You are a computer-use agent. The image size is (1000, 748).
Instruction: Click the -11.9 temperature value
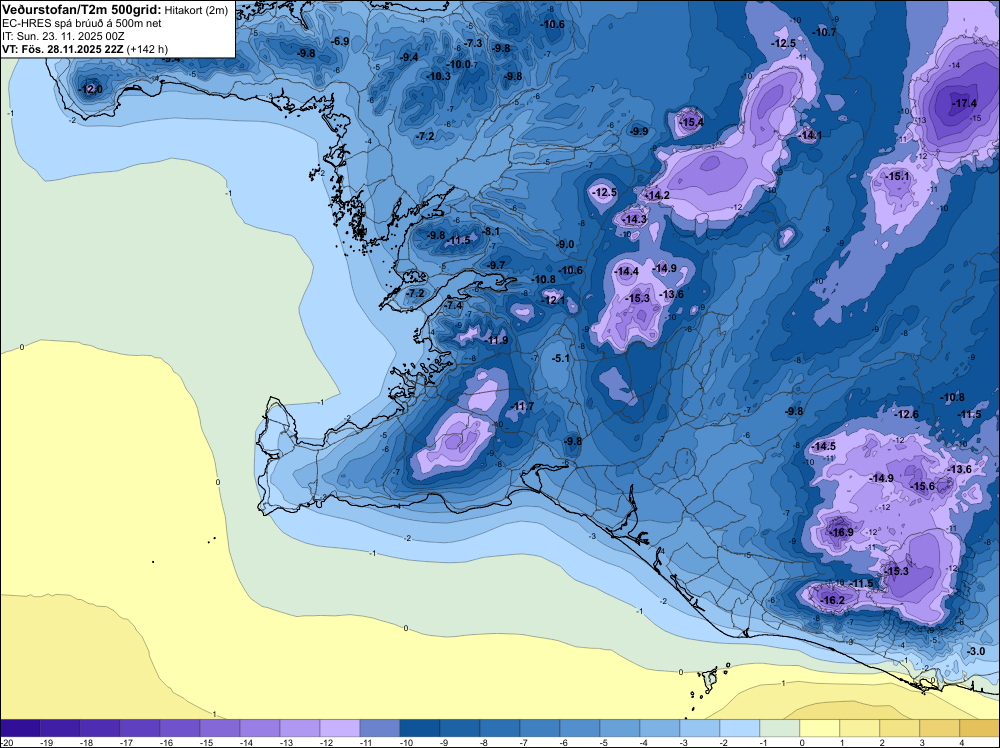tap(497, 341)
